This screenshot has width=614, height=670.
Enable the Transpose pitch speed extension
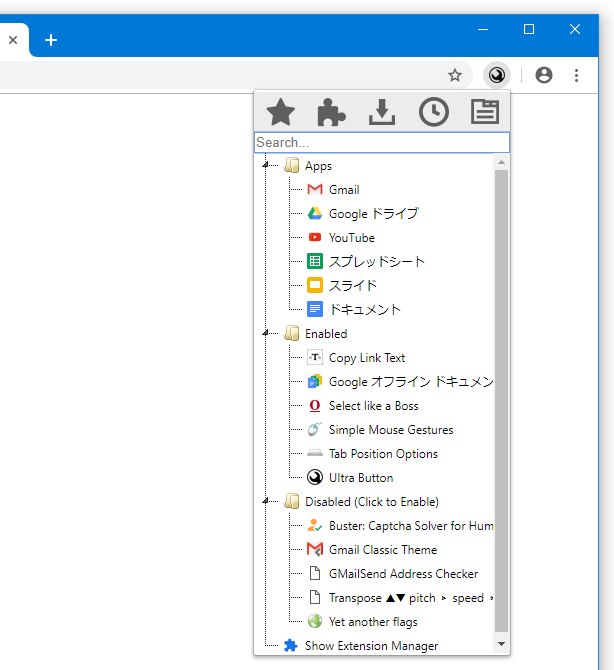point(411,597)
